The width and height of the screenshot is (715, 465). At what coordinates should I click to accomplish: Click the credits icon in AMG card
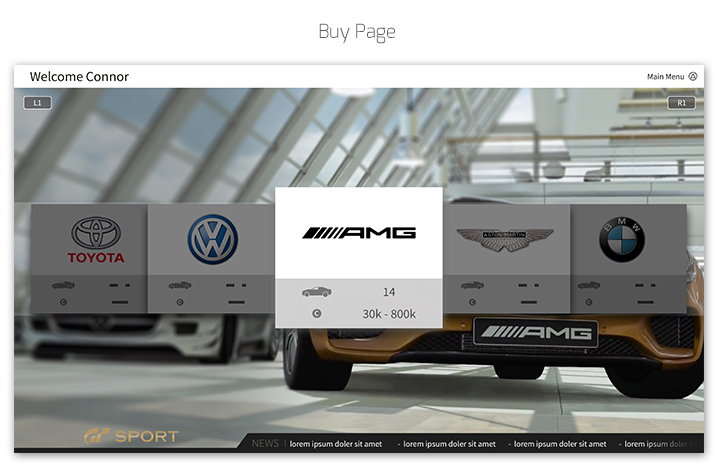(317, 314)
